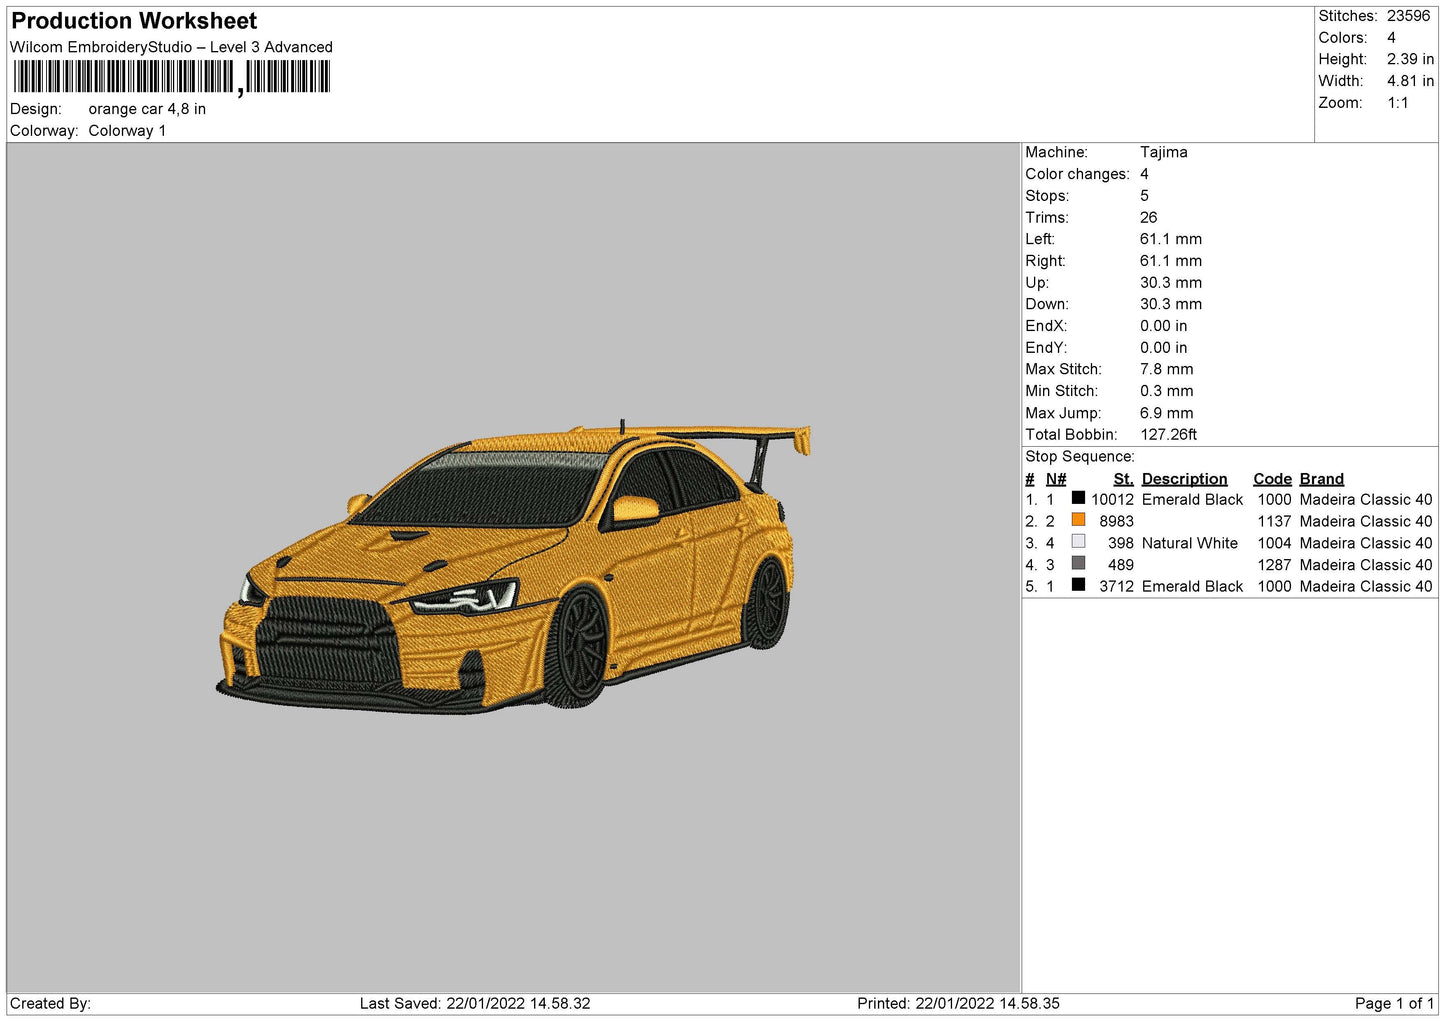Viewport: 1445px width, 1021px height.
Task: Click the Stitches value 23596
Action: click(x=1408, y=16)
